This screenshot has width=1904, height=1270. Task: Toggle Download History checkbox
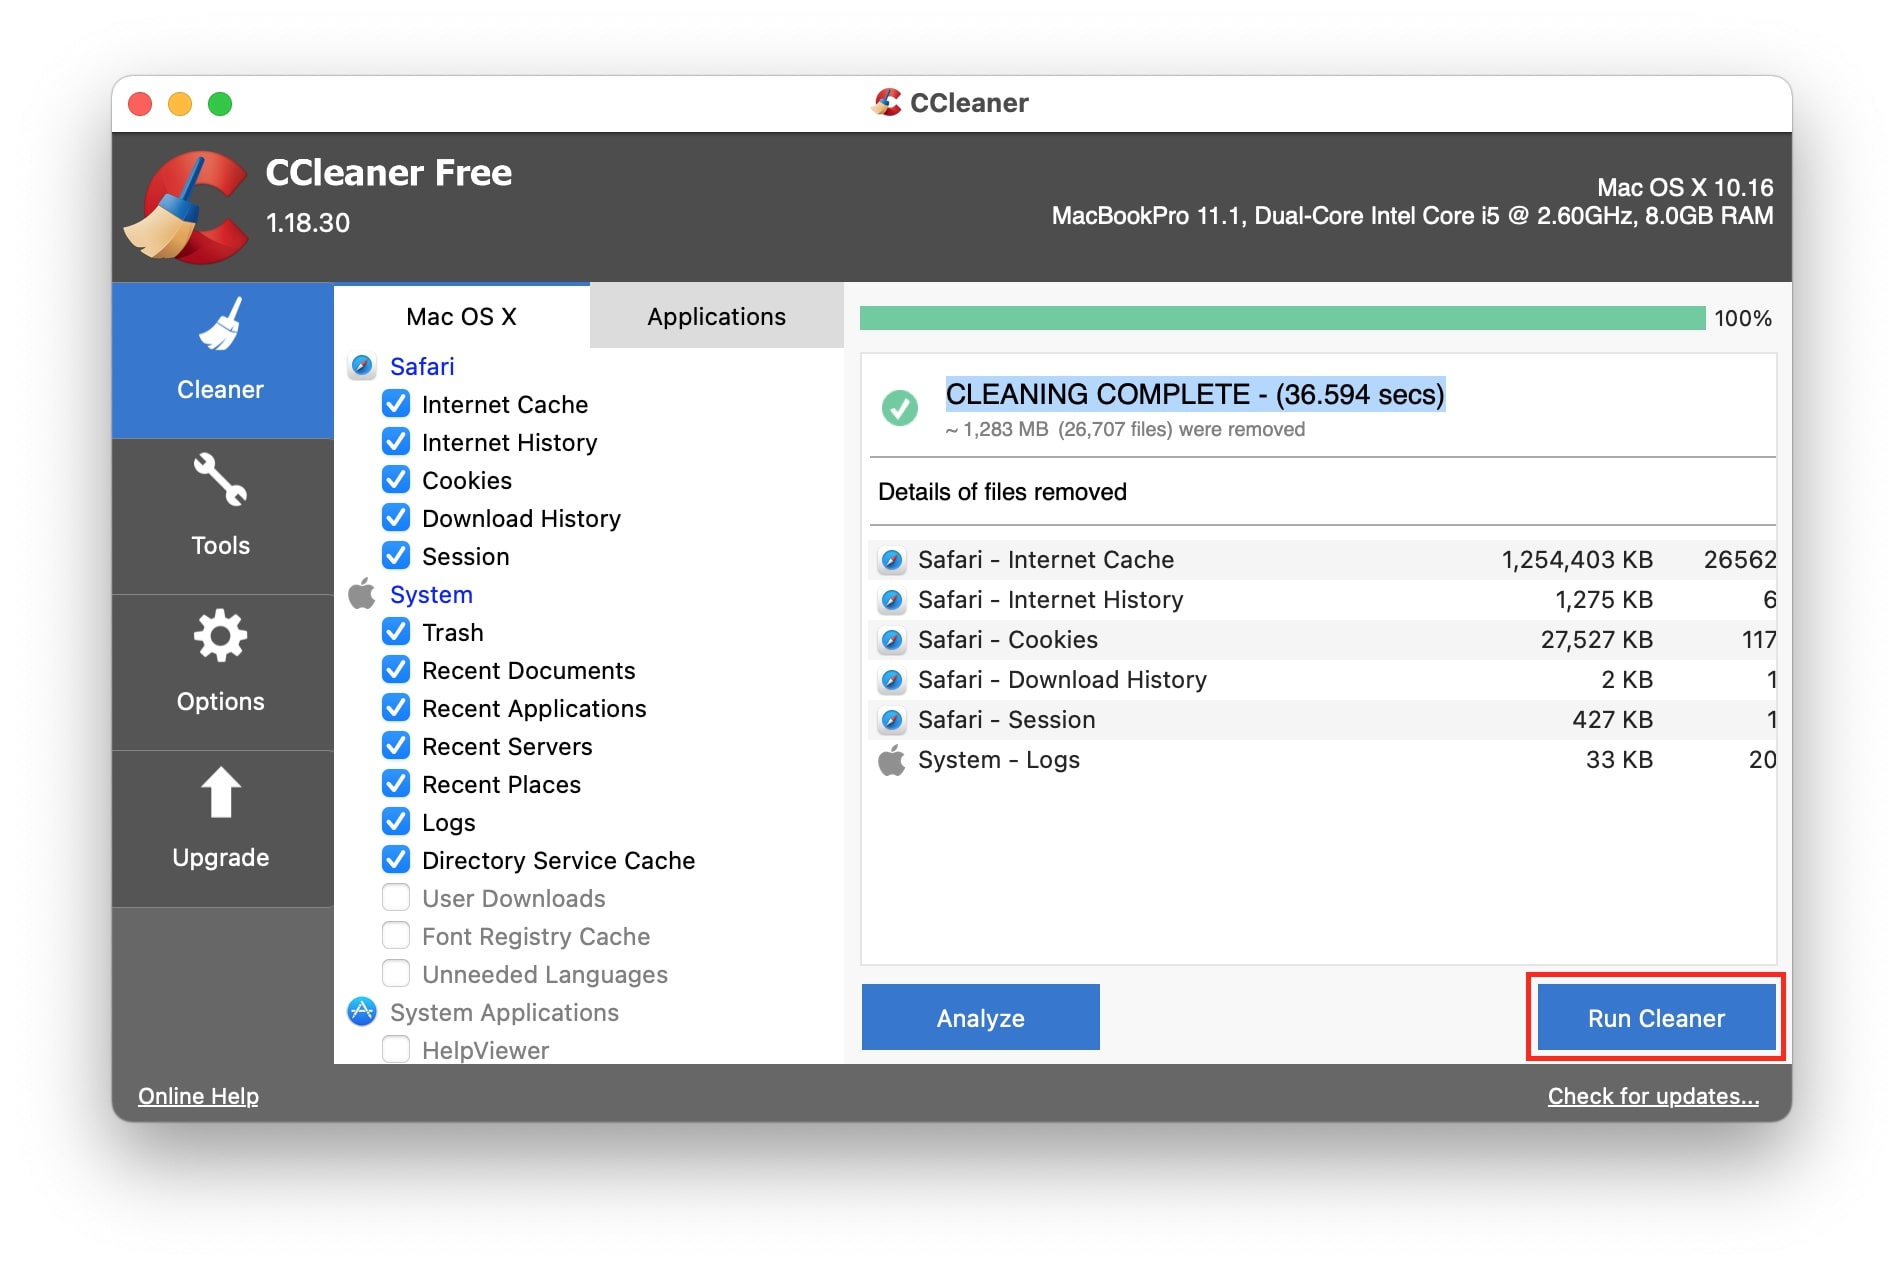tap(396, 518)
